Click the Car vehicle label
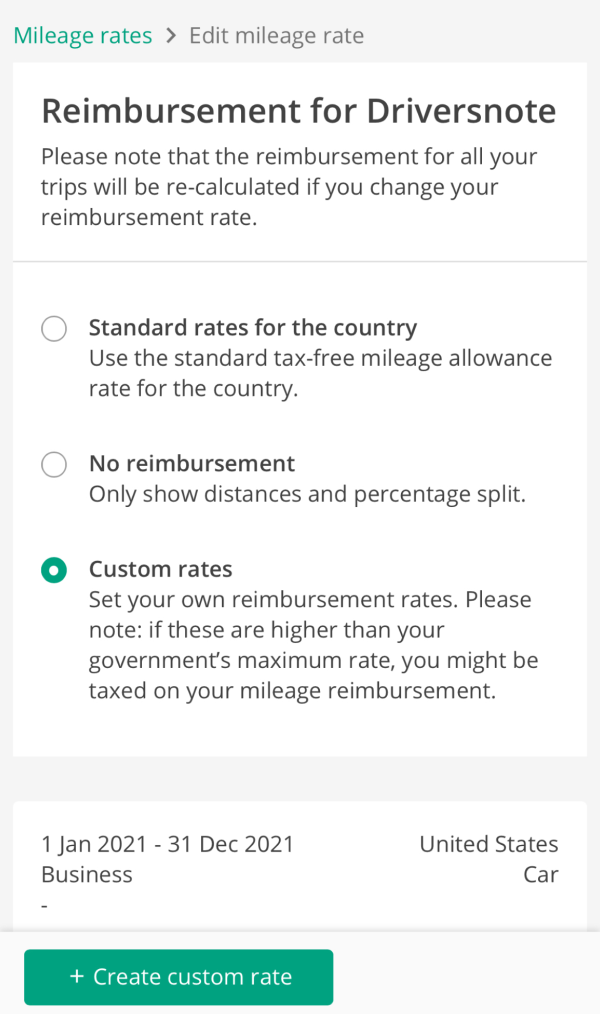 pos(541,874)
